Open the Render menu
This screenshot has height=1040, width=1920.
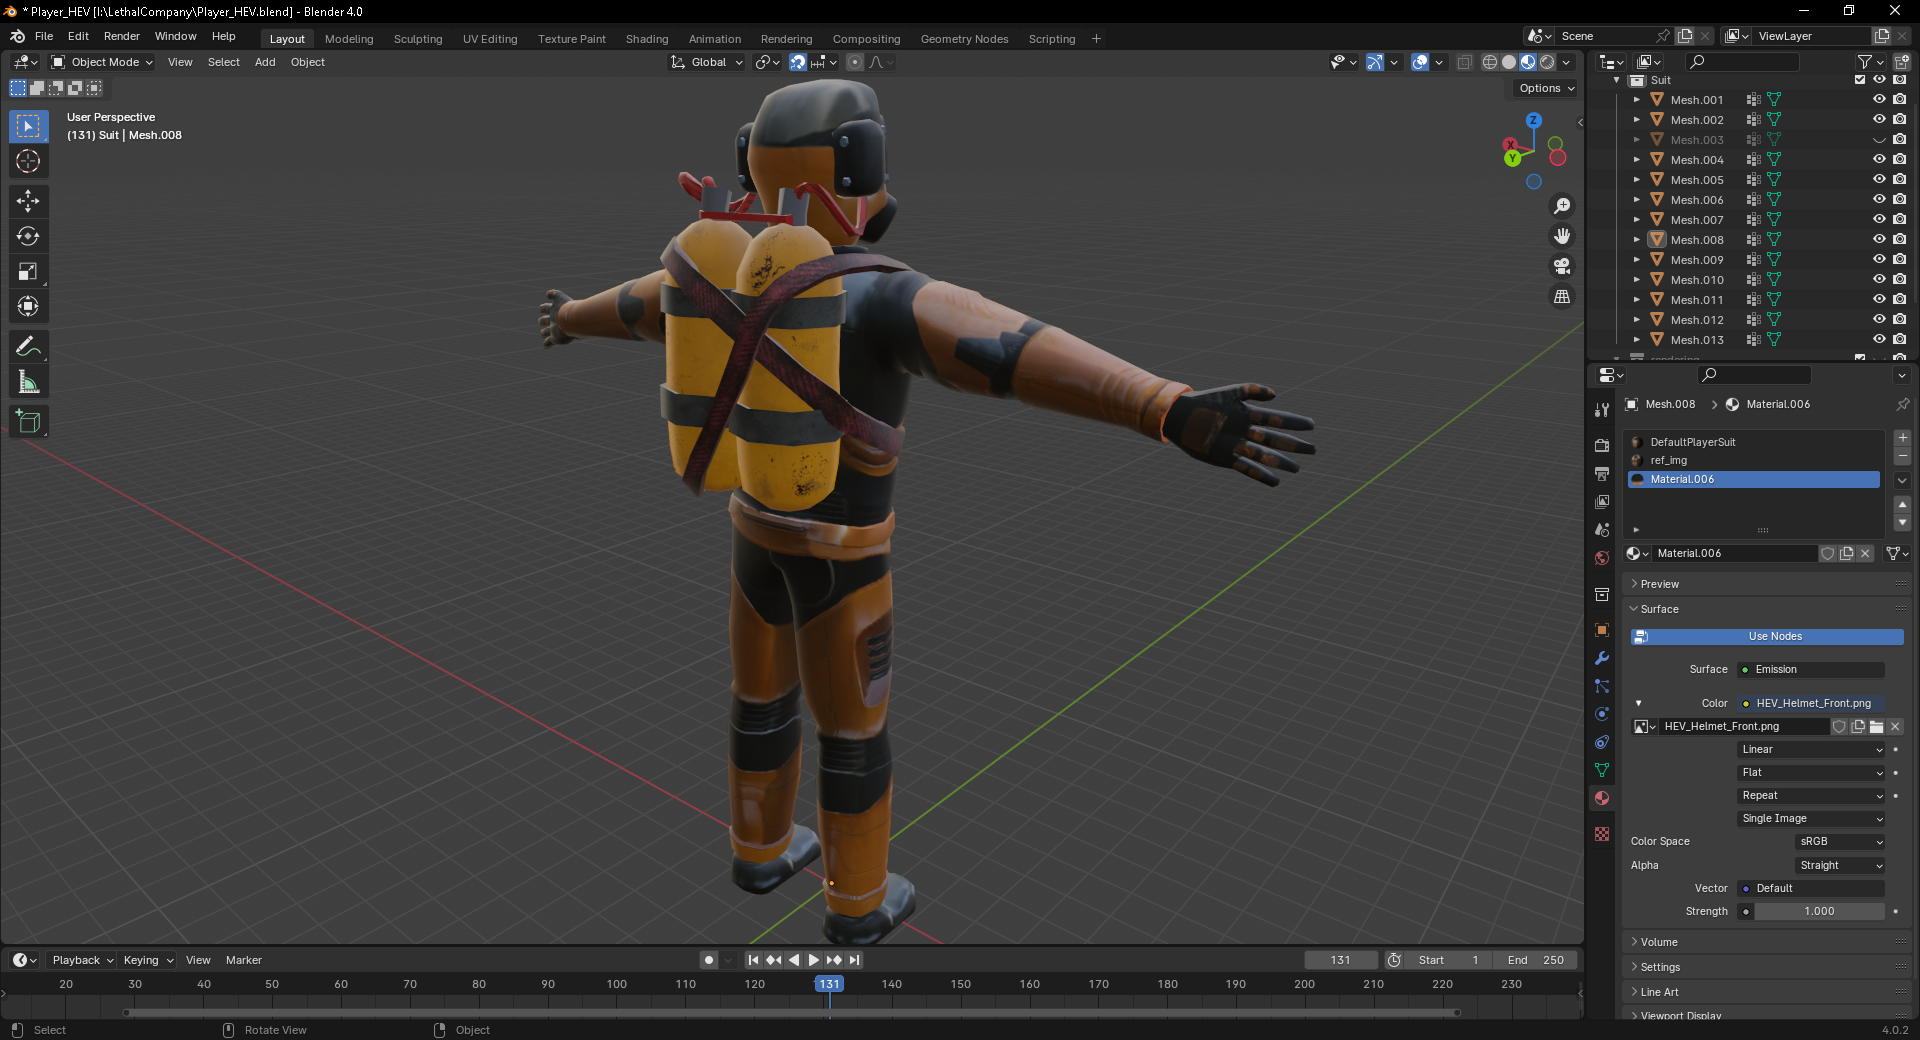tap(122, 36)
